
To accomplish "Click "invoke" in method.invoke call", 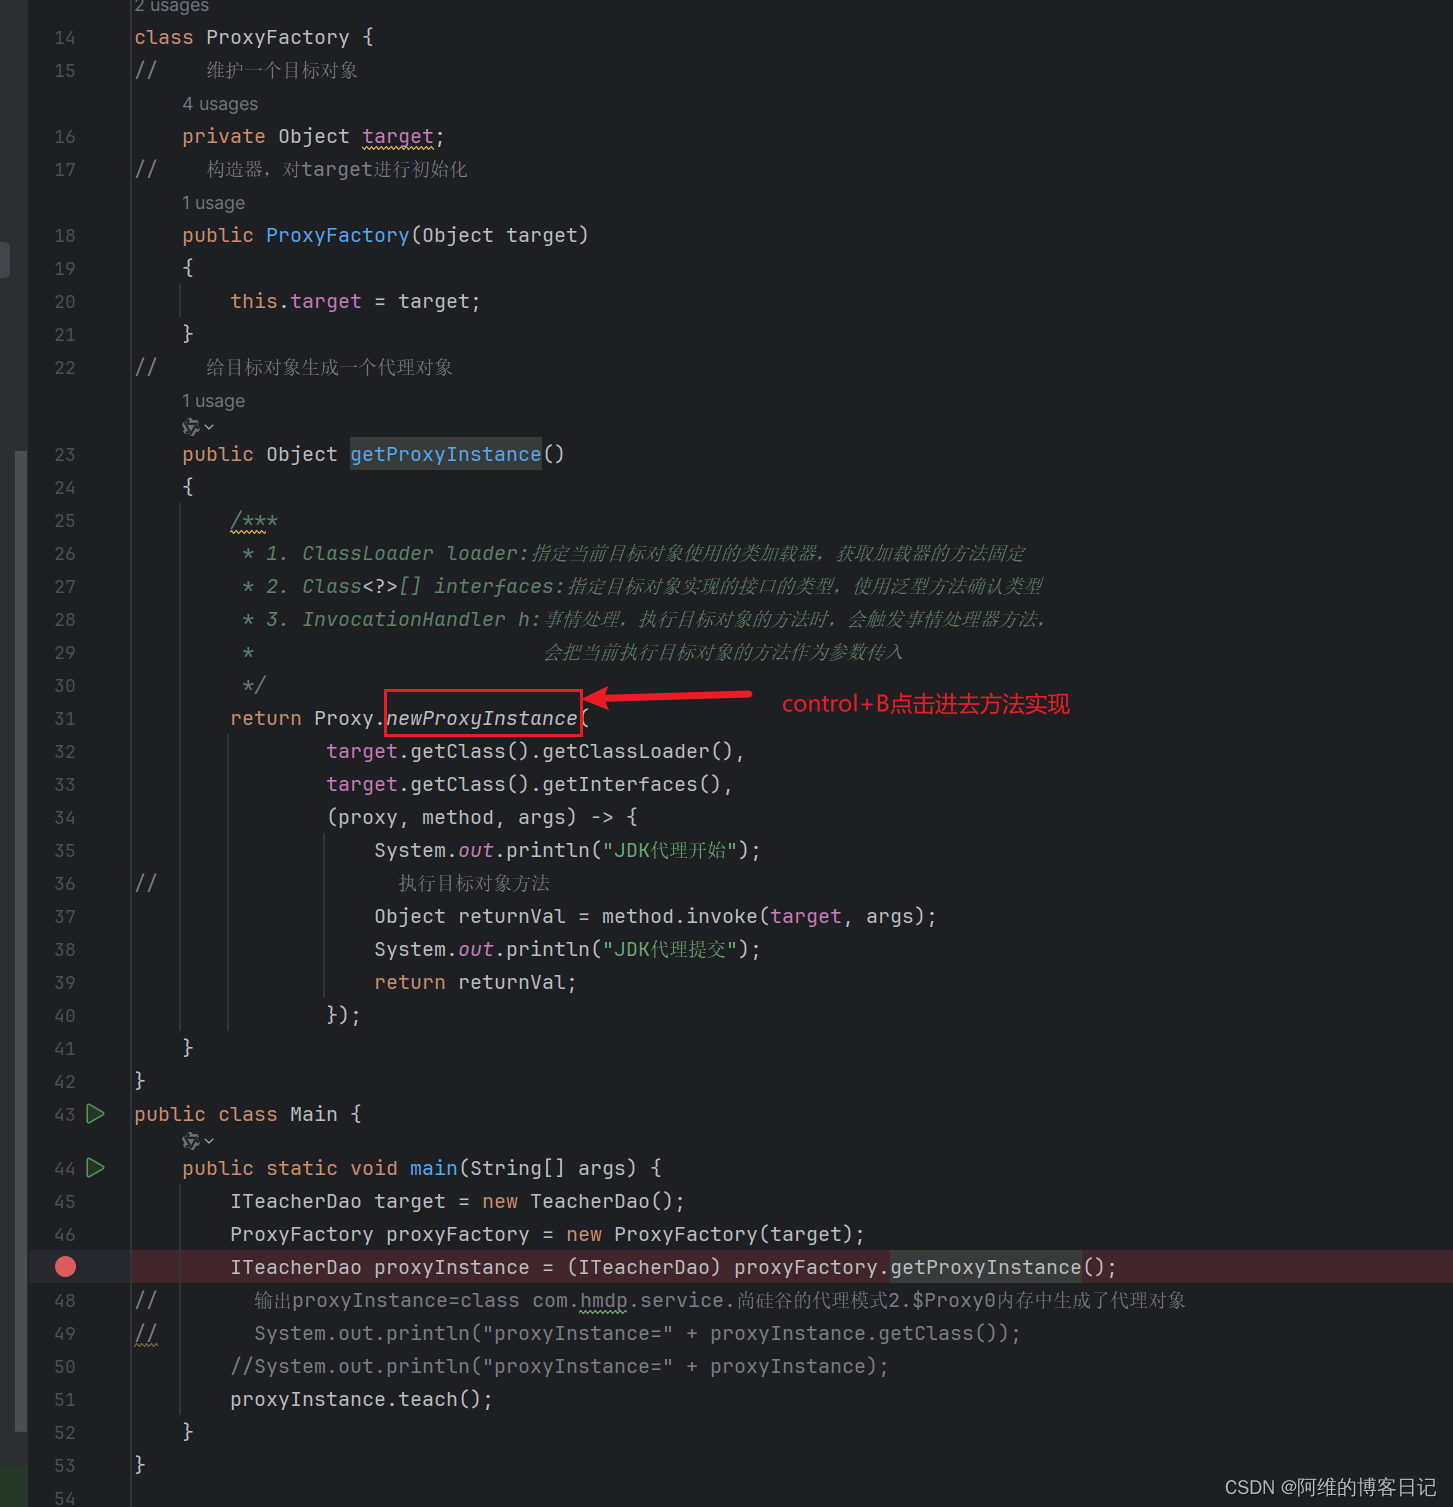I will [722, 916].
